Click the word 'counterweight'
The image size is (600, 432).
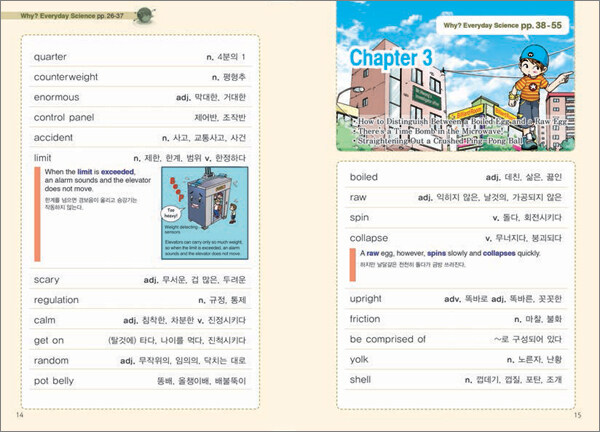pyautogui.click(x=66, y=77)
